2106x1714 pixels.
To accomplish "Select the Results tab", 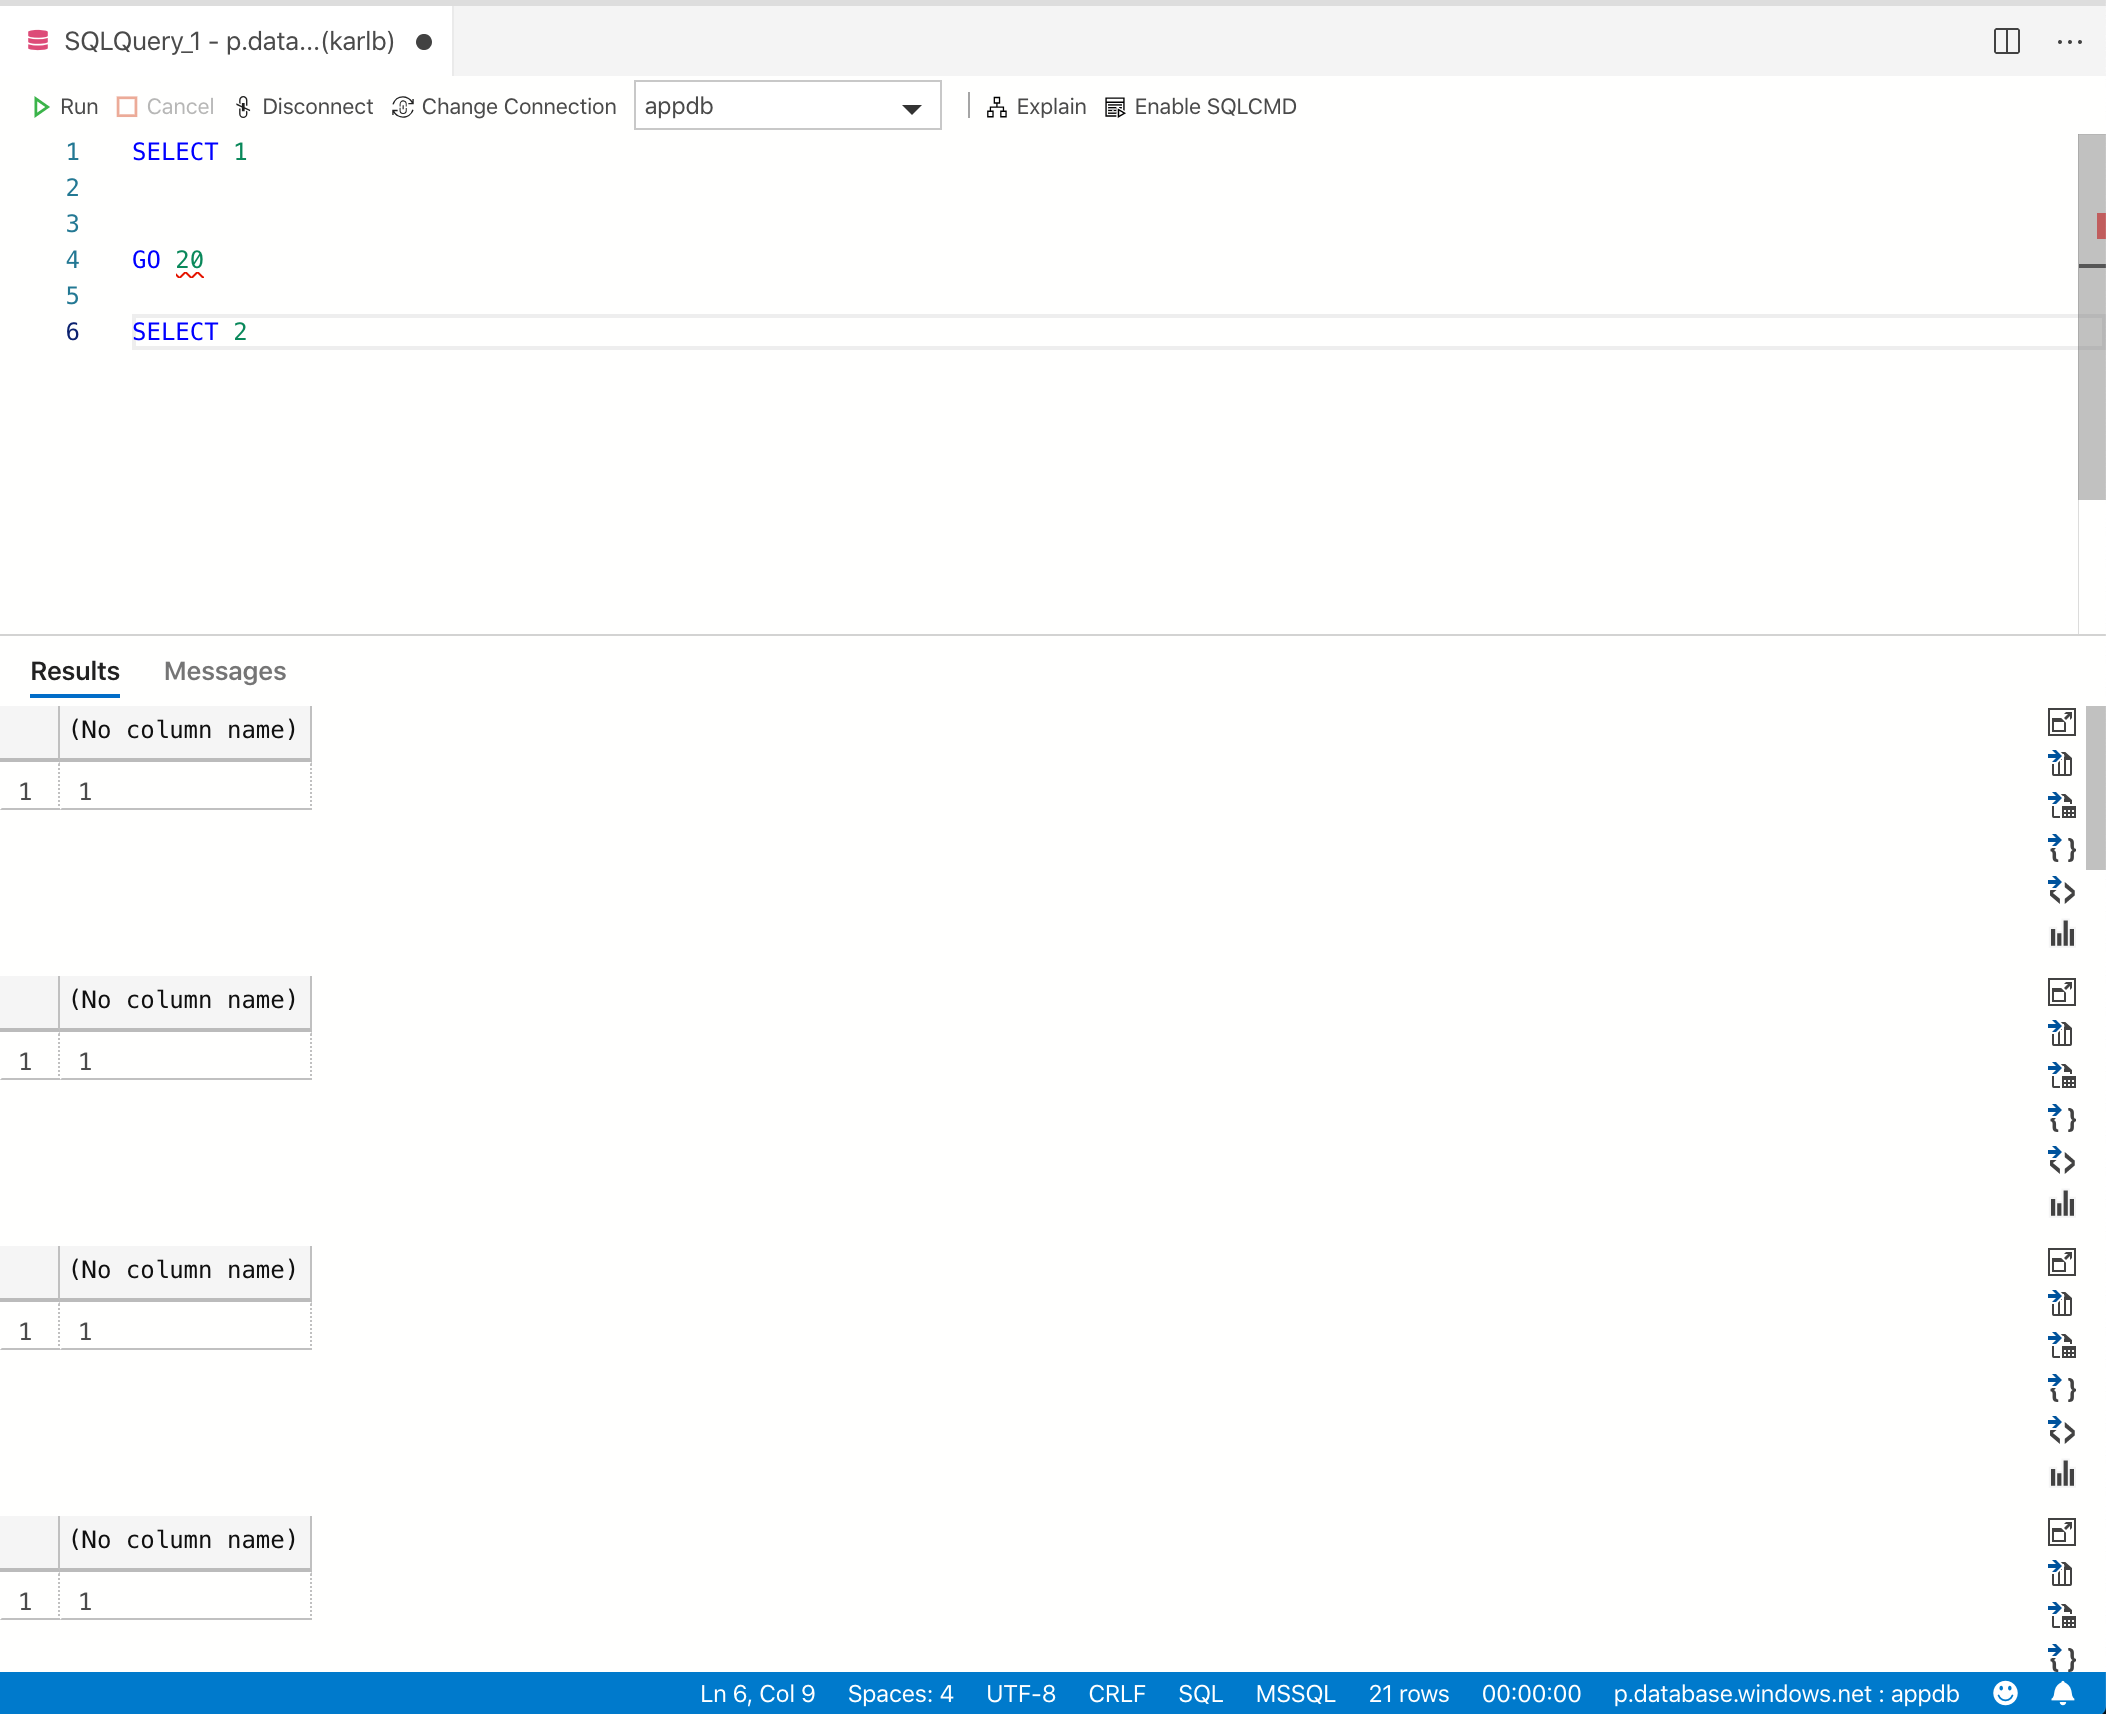I will 74,671.
